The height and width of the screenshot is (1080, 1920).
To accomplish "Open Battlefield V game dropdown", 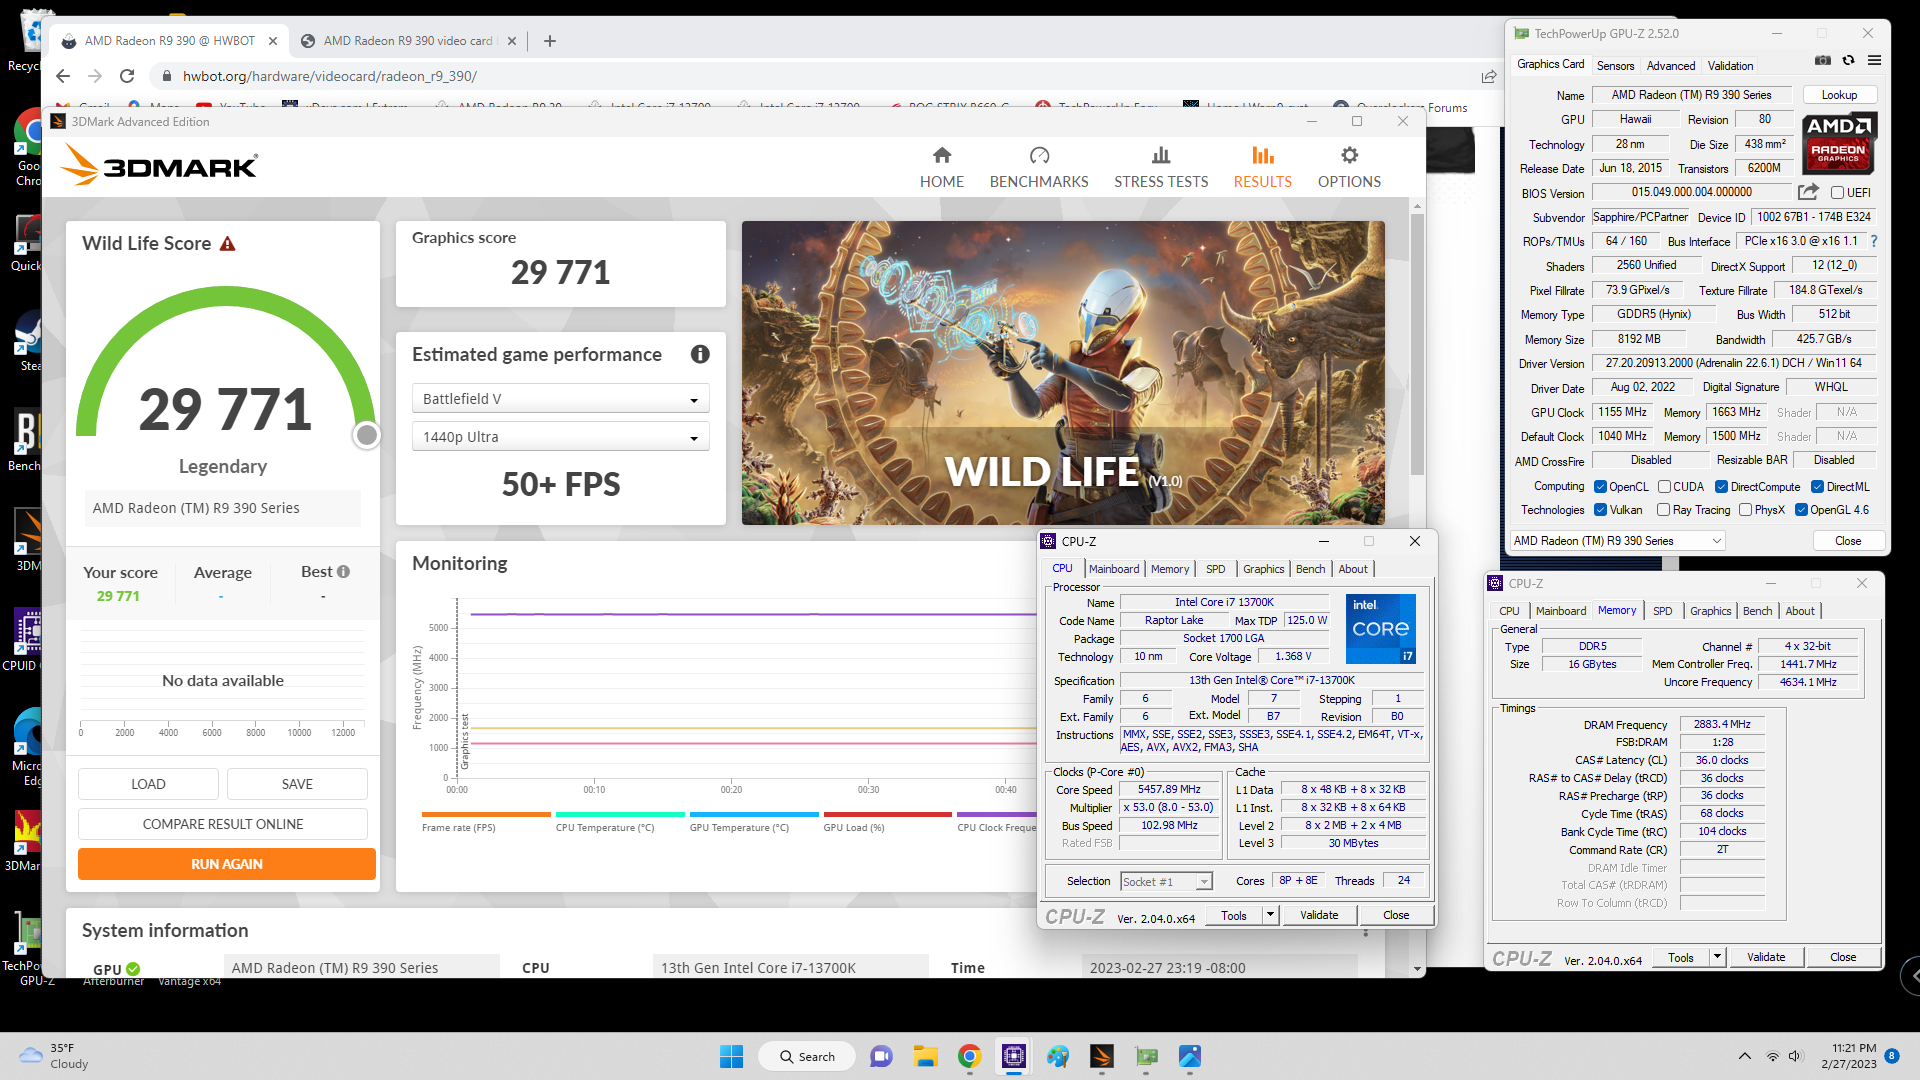I will (x=560, y=399).
